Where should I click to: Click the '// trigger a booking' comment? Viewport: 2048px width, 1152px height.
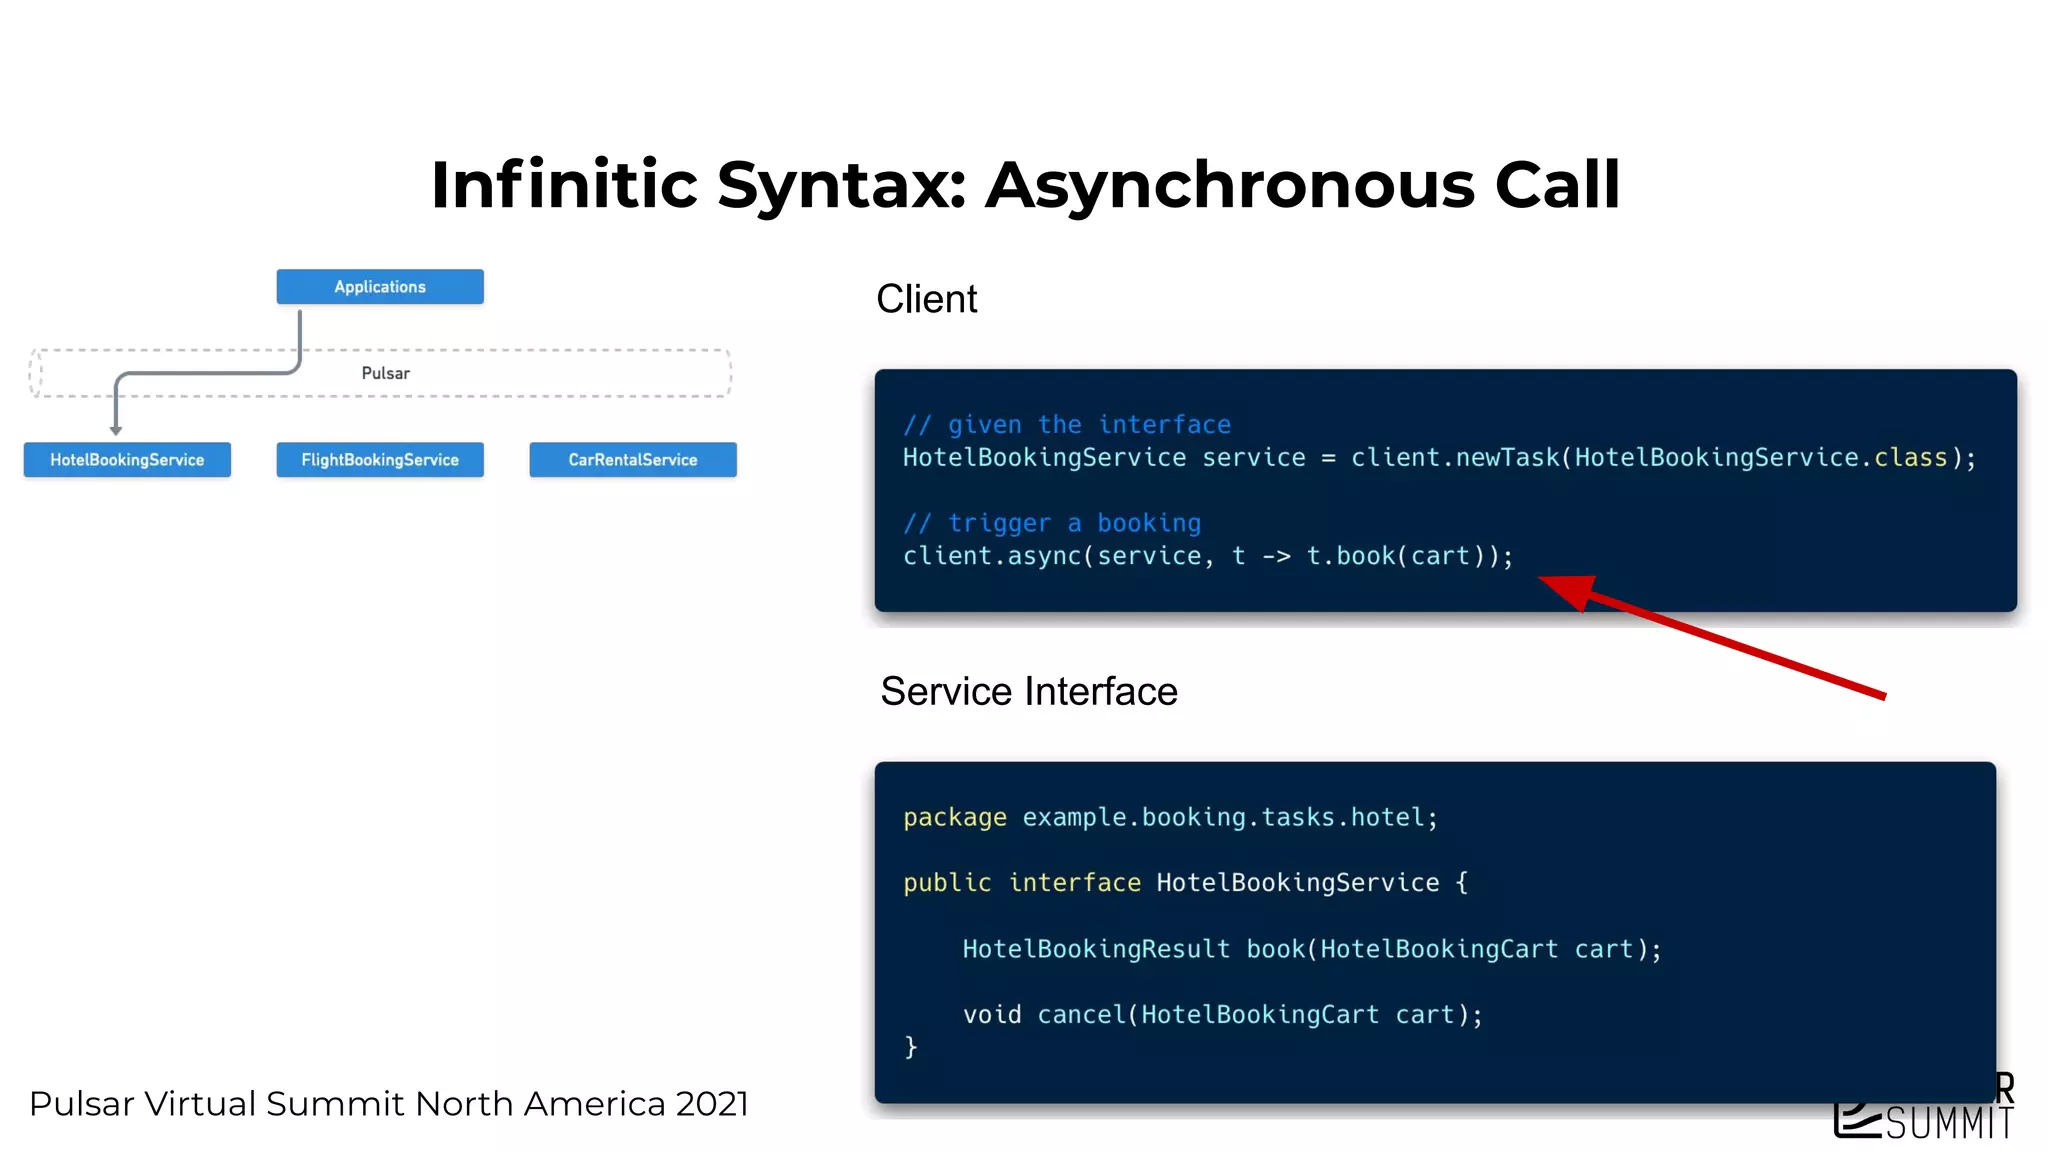[x=1052, y=523]
